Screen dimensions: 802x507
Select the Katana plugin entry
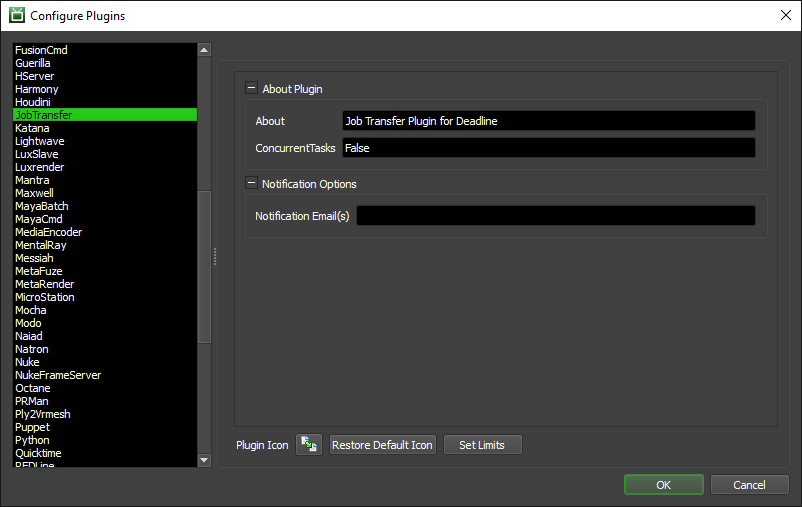pos(32,128)
